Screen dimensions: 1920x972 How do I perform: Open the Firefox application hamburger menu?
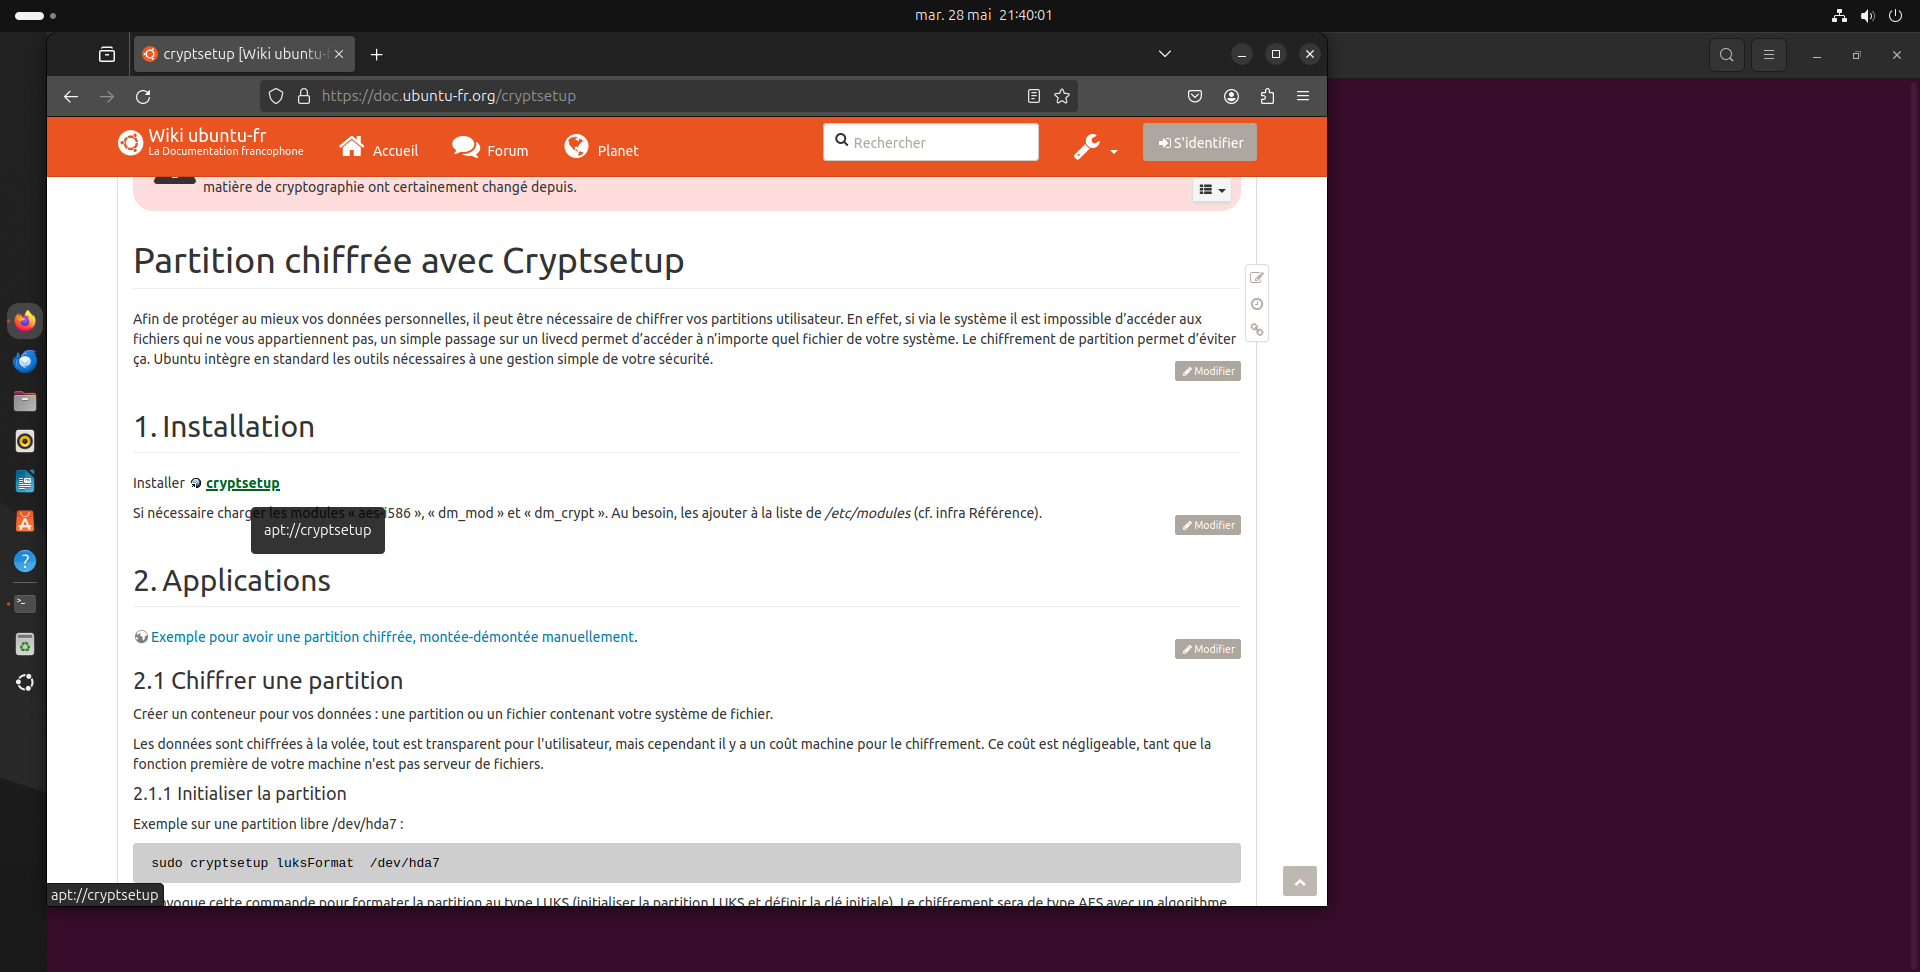(x=1303, y=96)
